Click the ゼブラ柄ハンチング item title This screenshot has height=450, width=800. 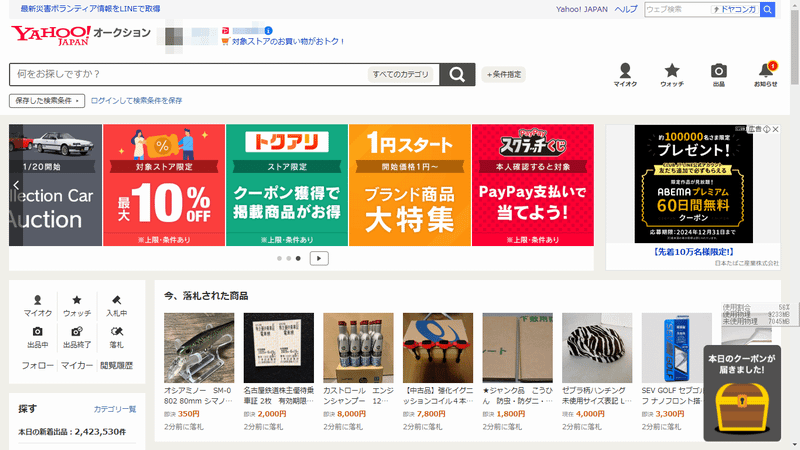click(x=597, y=396)
